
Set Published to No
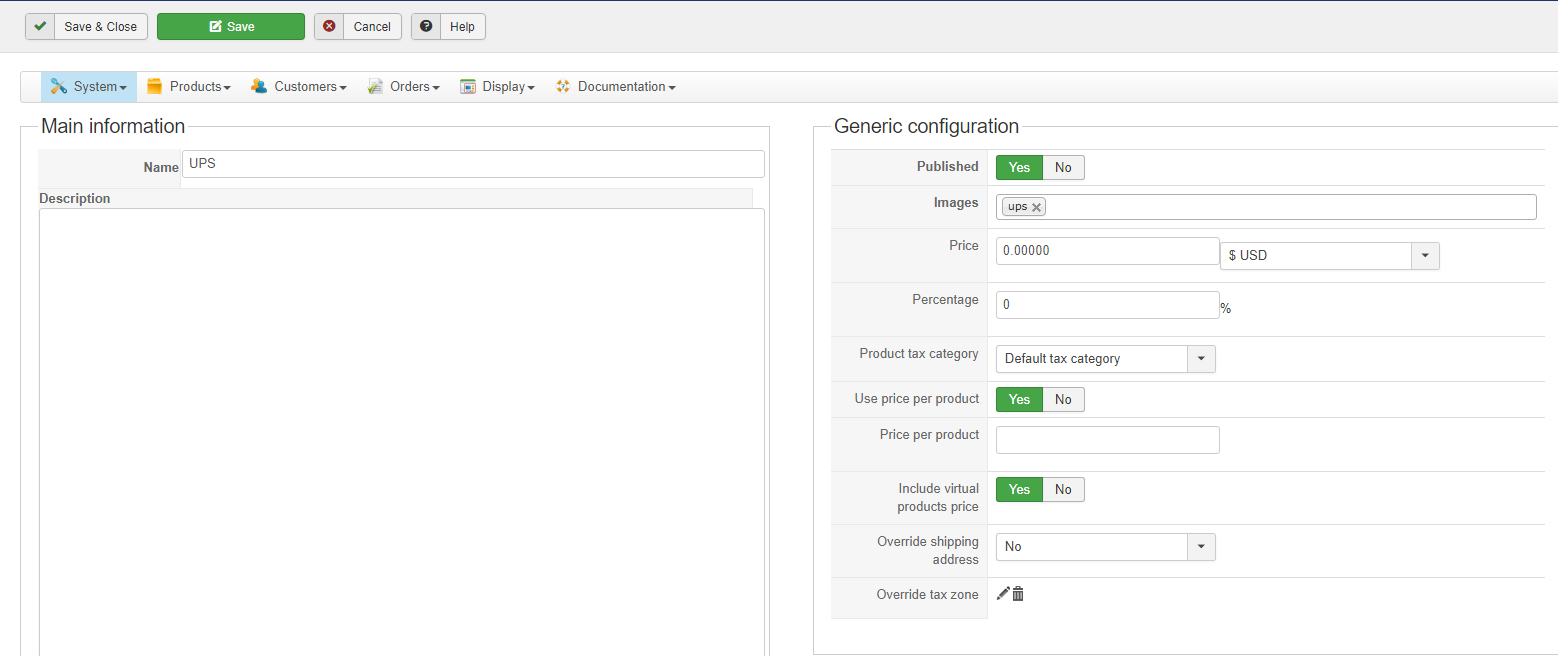click(1063, 168)
